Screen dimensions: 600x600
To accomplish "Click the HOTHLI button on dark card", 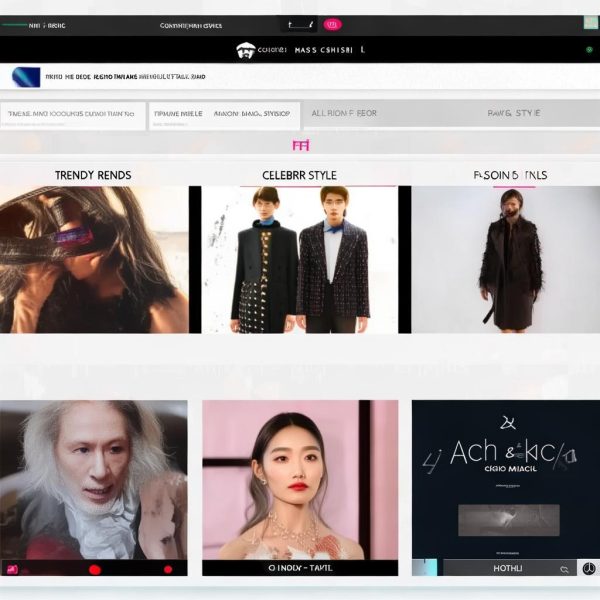I will pos(507,568).
